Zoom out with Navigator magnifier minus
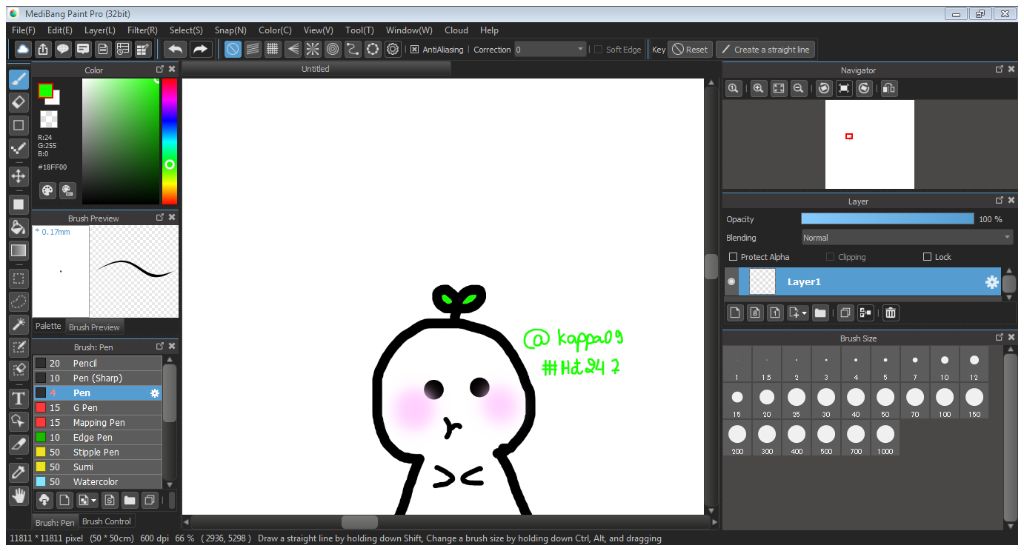This screenshot has width=1024, height=551. (798, 88)
